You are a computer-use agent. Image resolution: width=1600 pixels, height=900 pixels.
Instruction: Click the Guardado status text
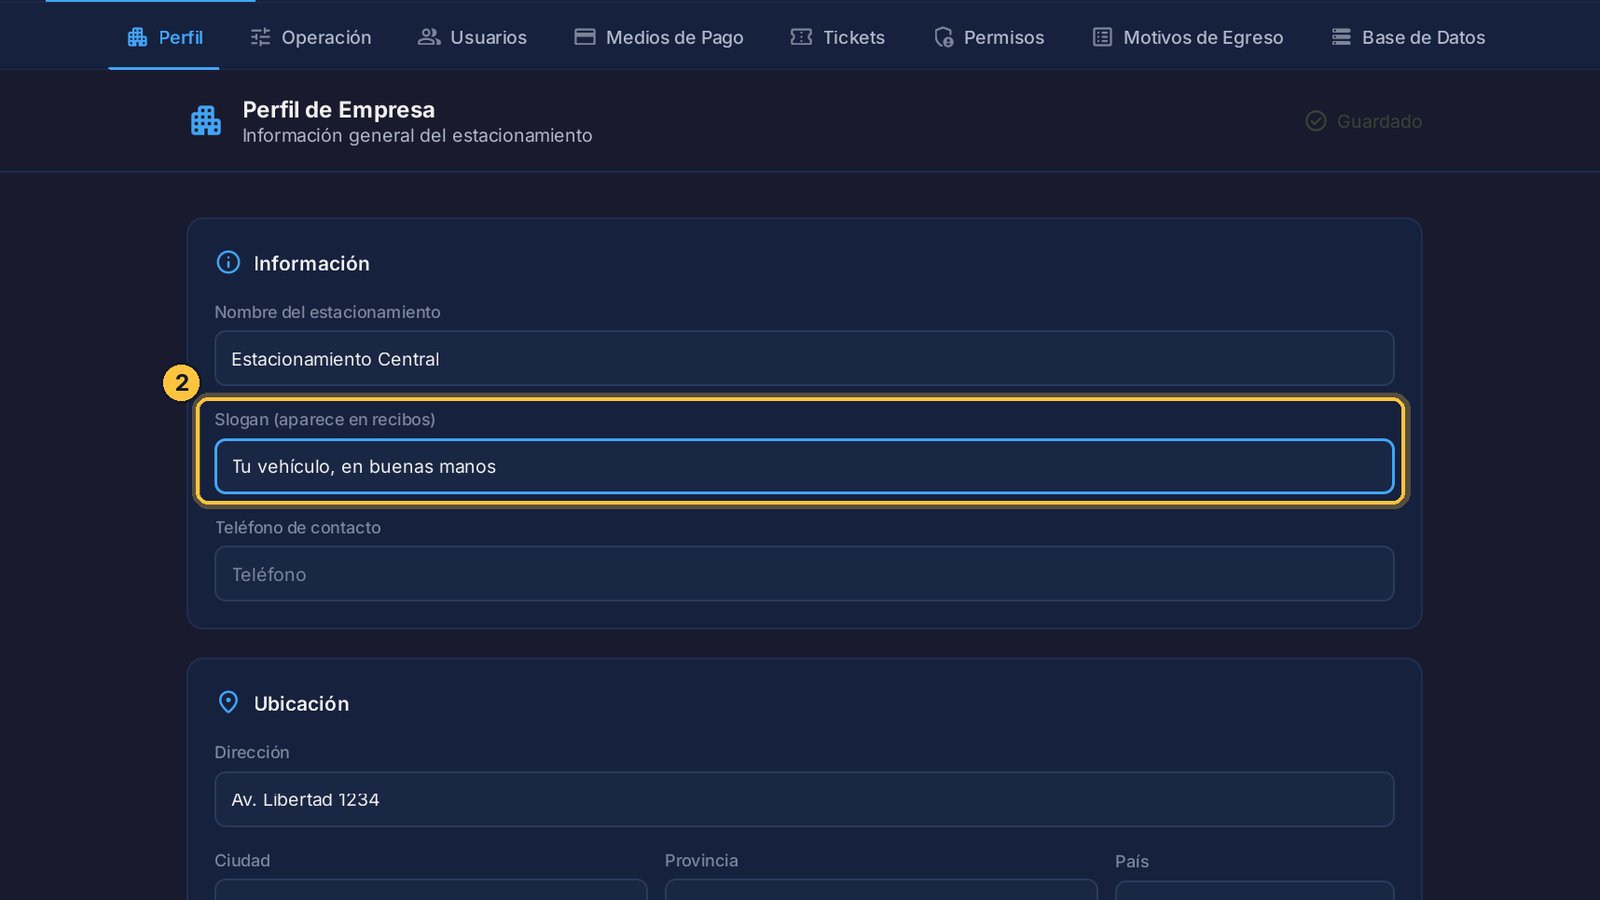tap(1379, 121)
